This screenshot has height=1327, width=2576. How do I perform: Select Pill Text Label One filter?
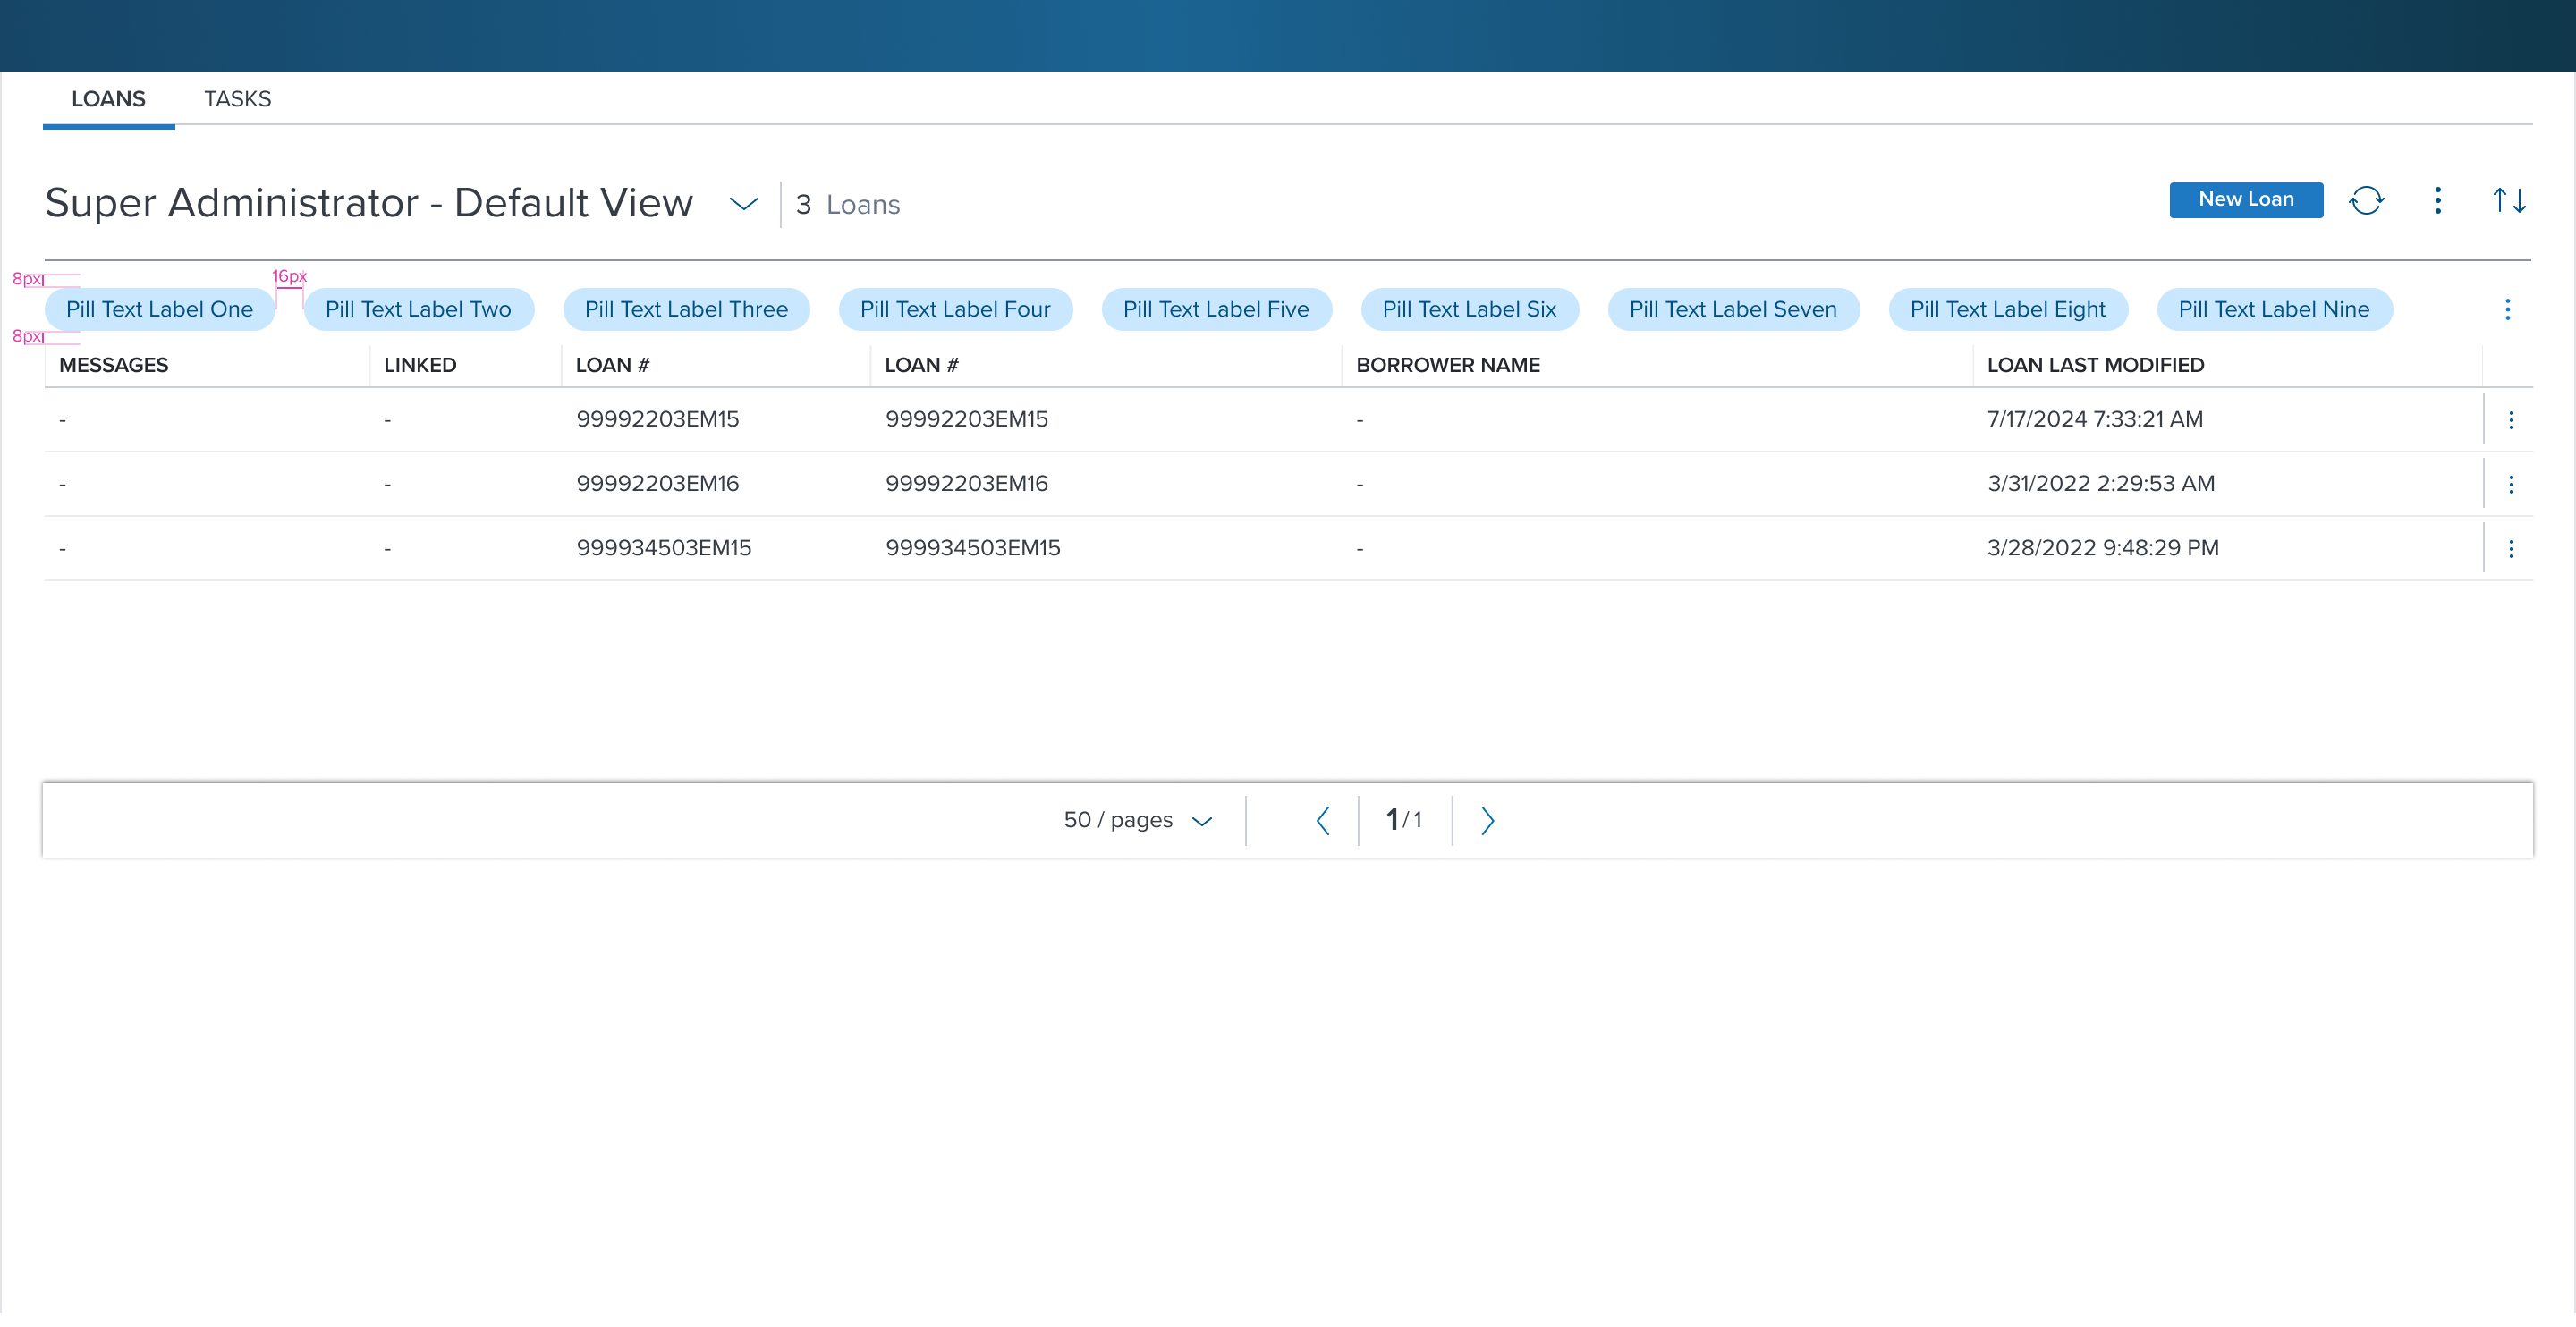(159, 309)
